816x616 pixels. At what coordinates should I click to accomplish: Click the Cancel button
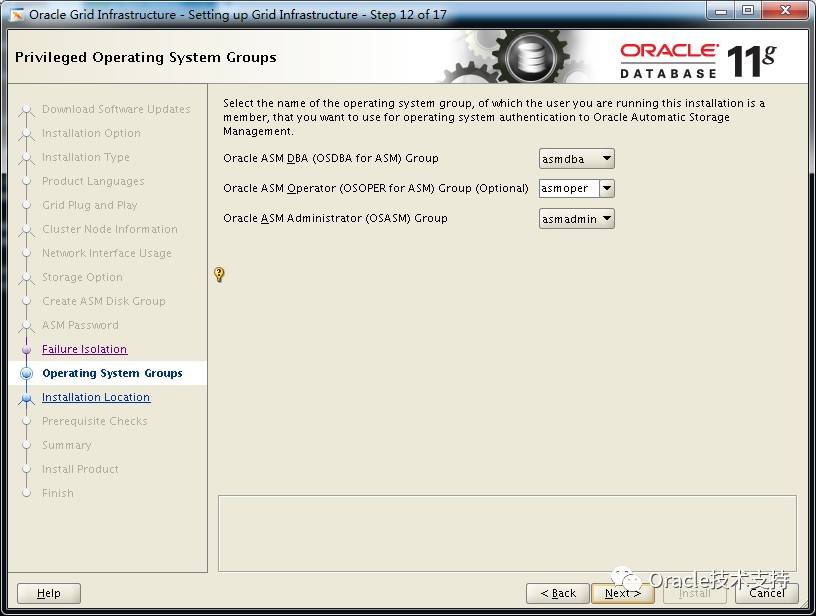[767, 593]
